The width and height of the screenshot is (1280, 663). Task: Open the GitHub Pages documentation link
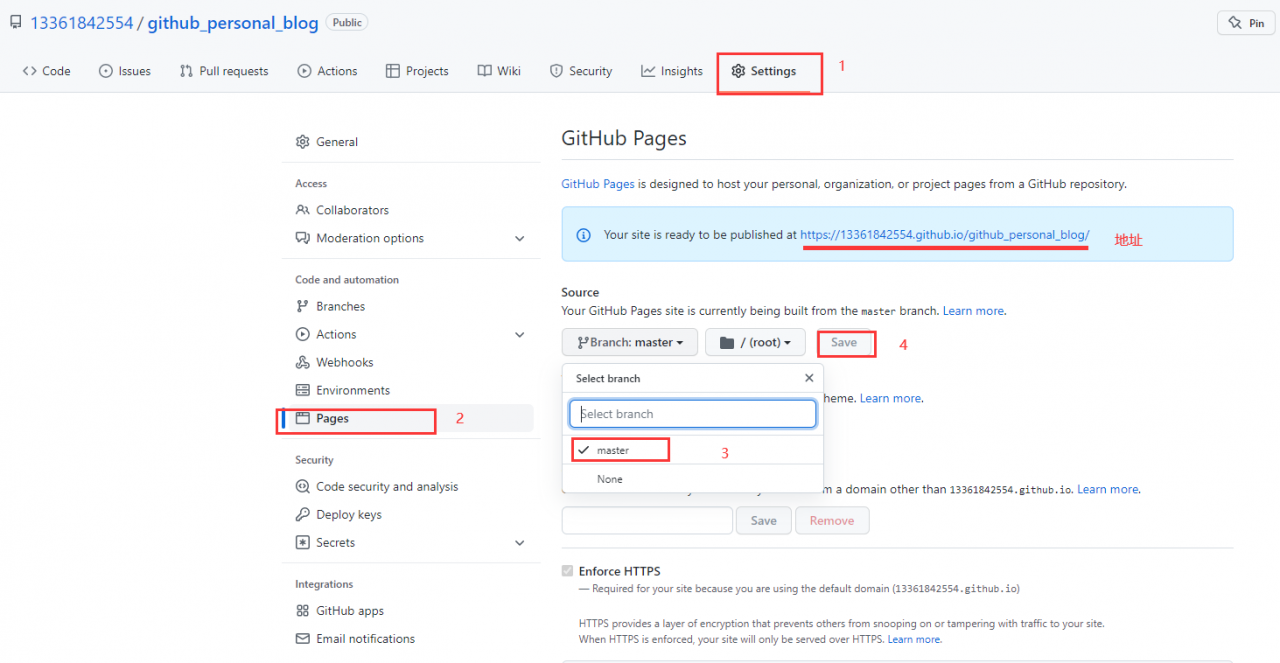pyautogui.click(x=598, y=184)
